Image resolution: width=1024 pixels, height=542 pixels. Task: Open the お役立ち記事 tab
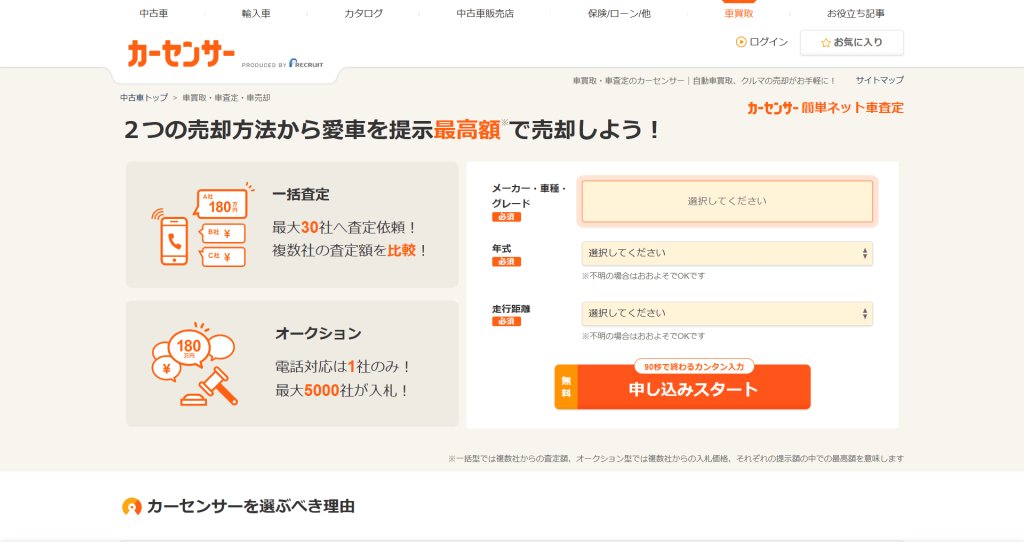pyautogui.click(x=856, y=13)
